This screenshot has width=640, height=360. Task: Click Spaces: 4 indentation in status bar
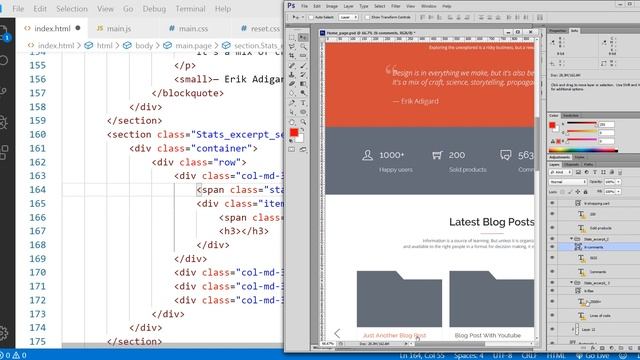point(469,356)
